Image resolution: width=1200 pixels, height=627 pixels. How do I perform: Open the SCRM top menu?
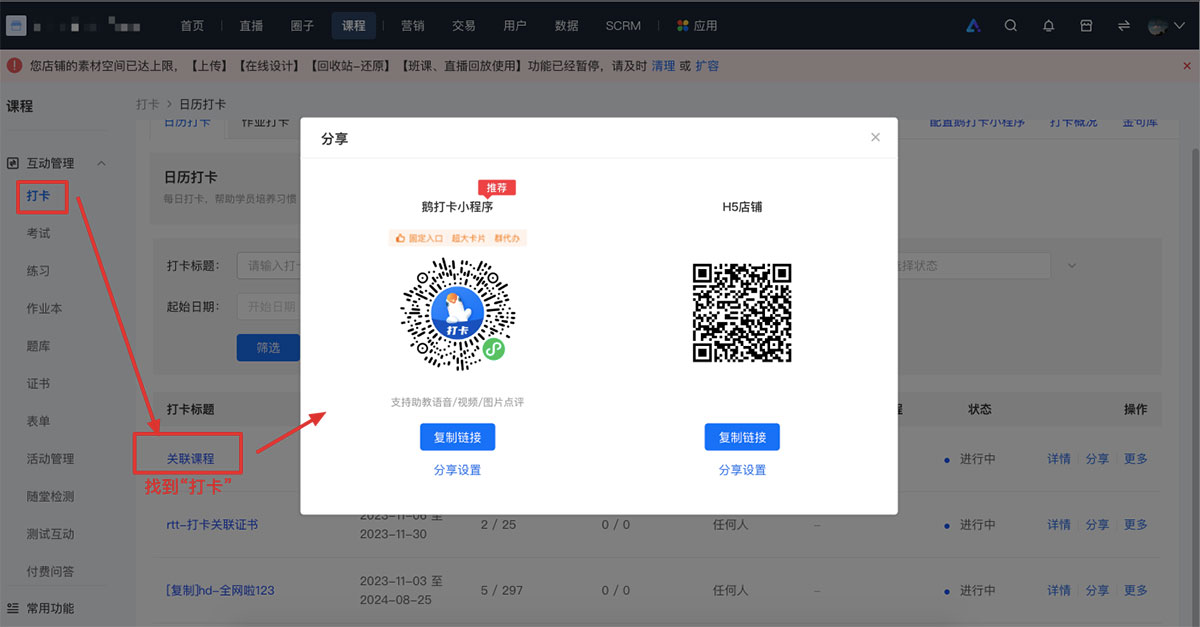click(x=623, y=26)
